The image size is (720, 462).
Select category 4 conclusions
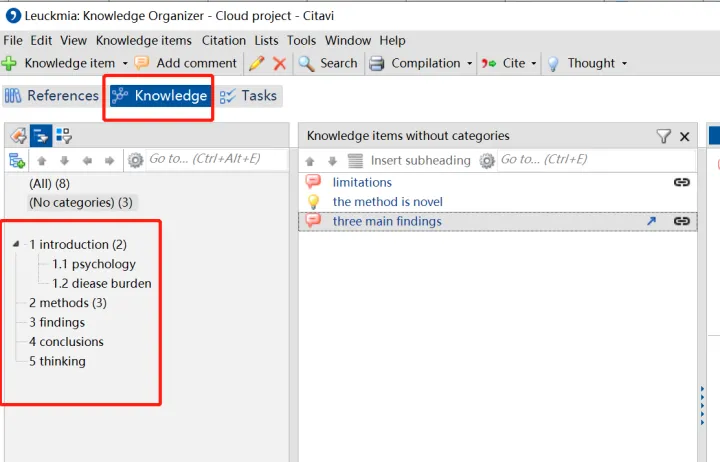pyautogui.click(x=66, y=342)
